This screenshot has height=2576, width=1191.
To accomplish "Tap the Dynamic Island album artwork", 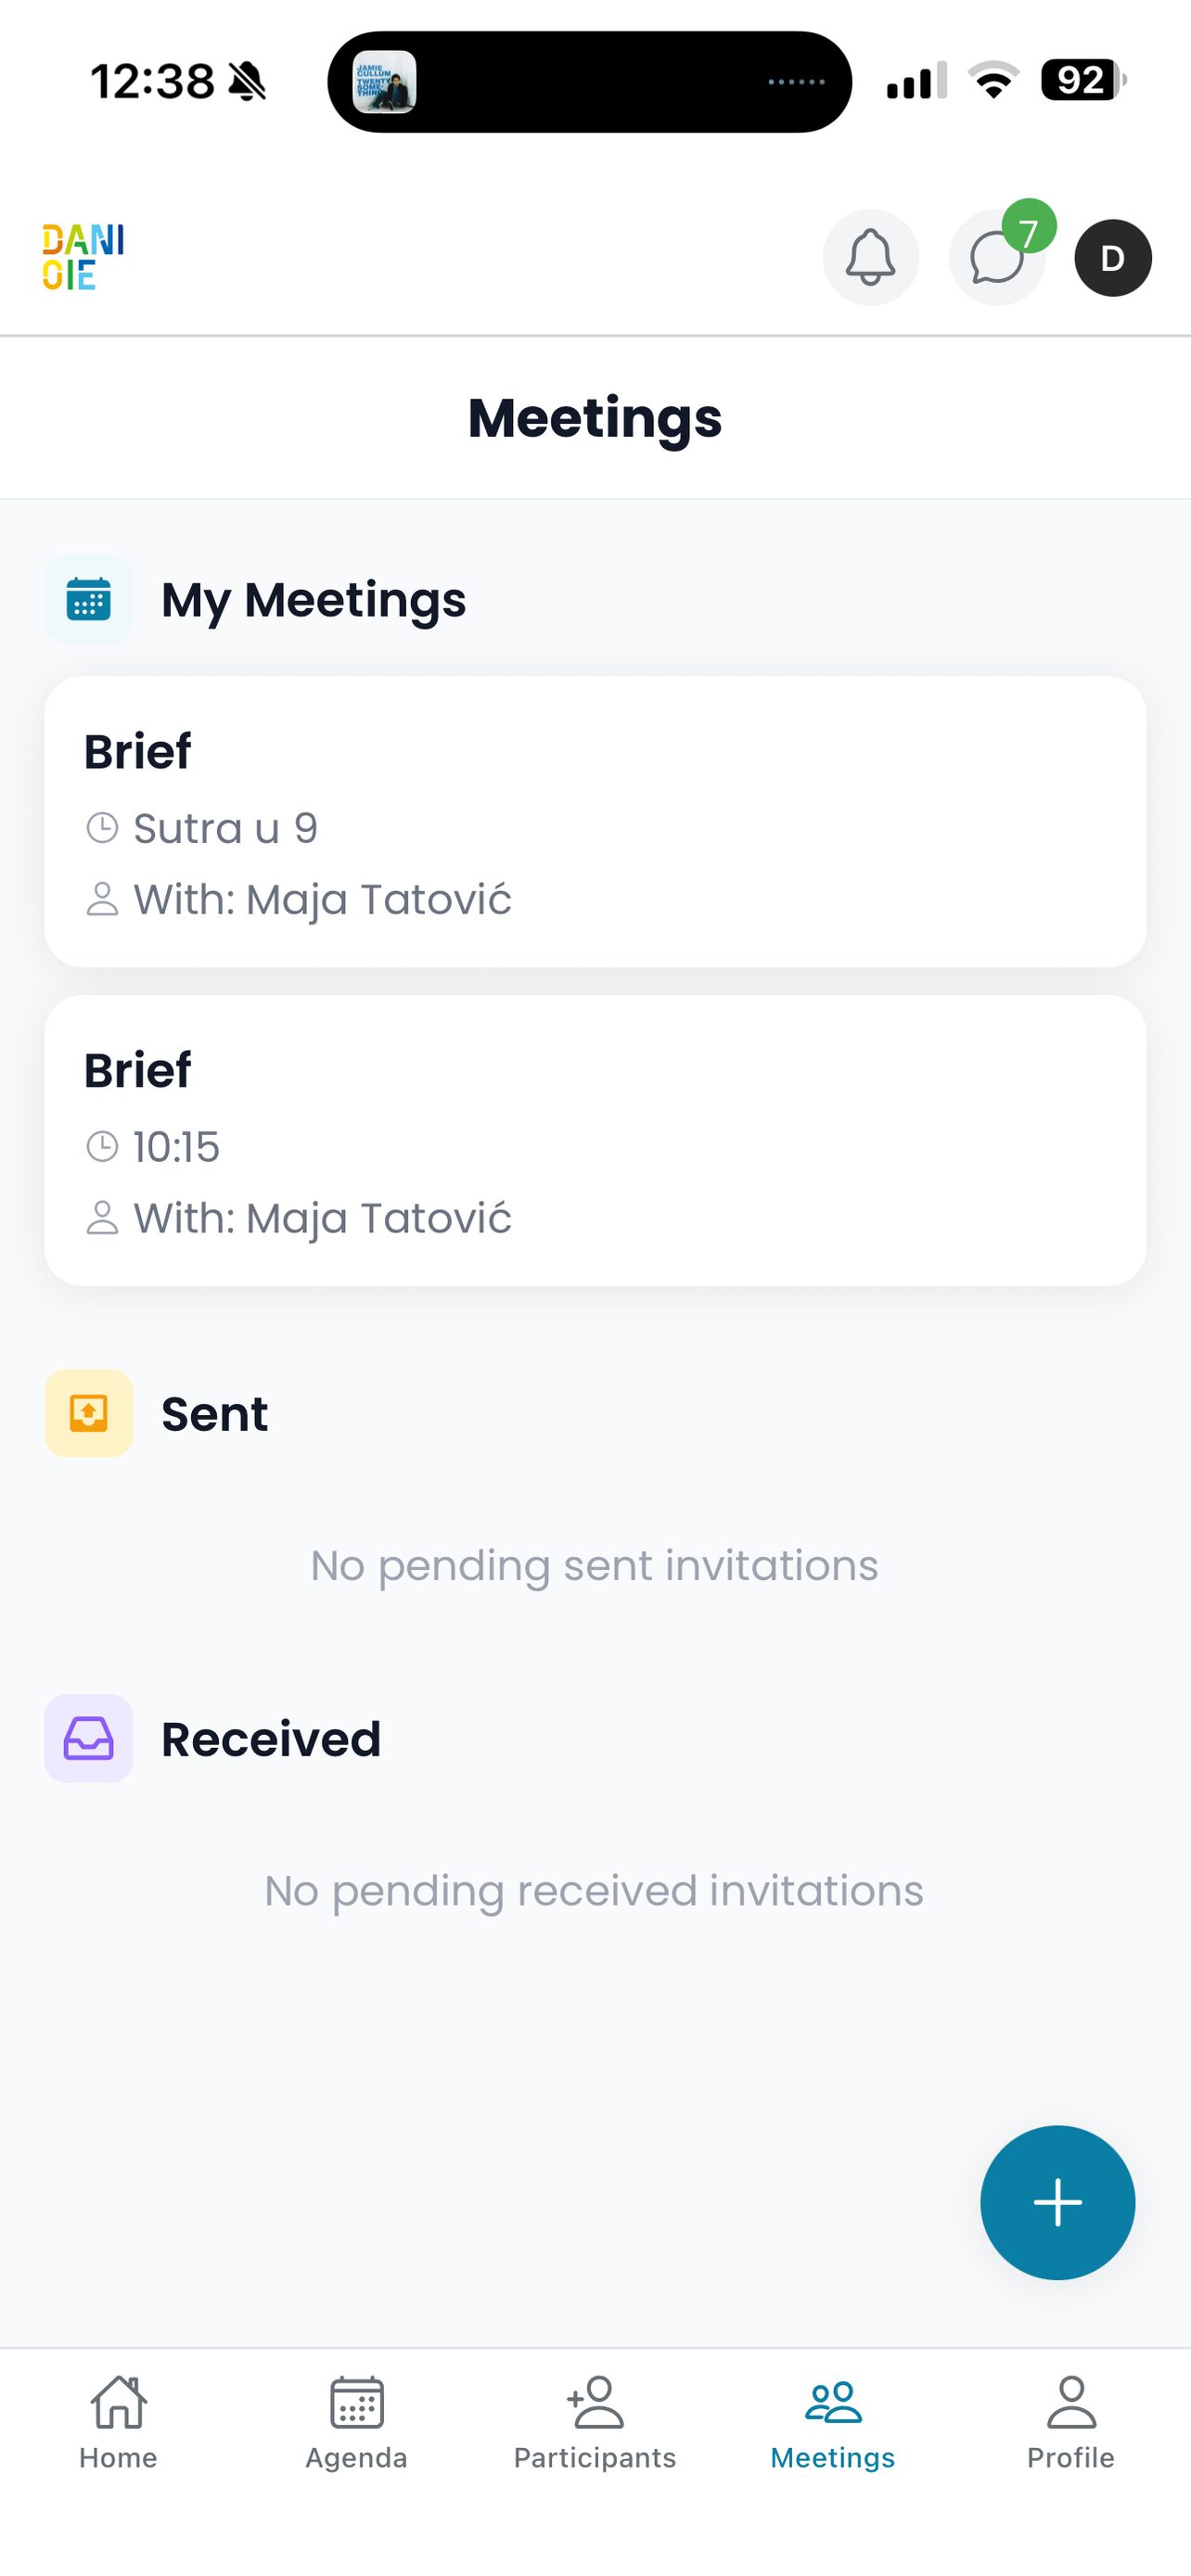I will click(385, 82).
